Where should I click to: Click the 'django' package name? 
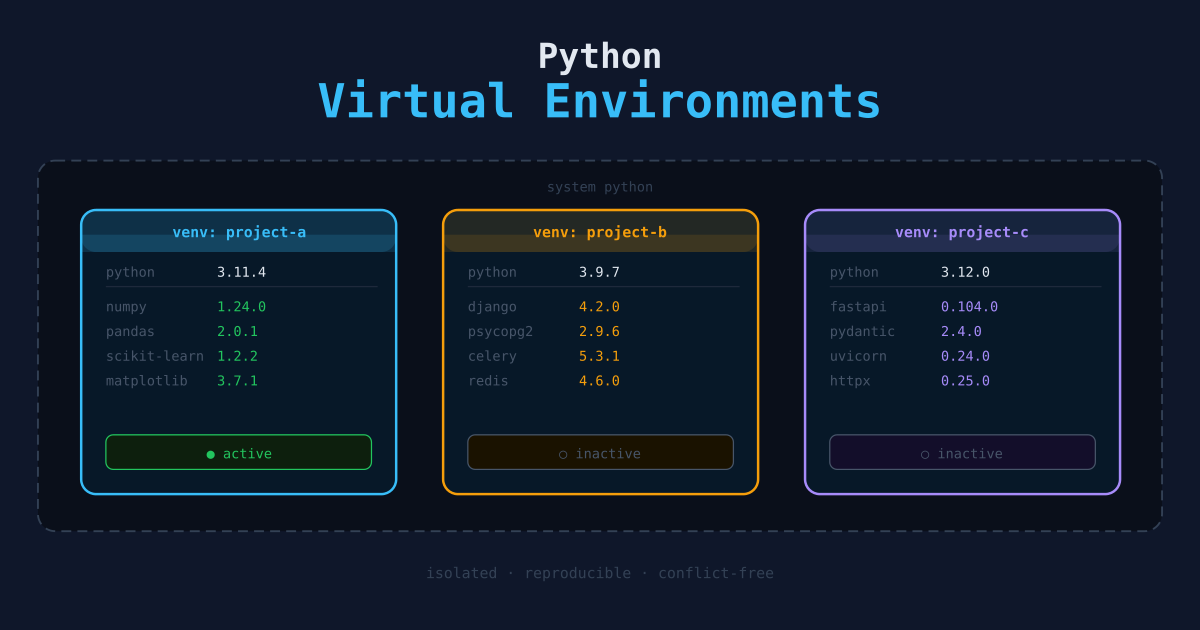point(492,307)
